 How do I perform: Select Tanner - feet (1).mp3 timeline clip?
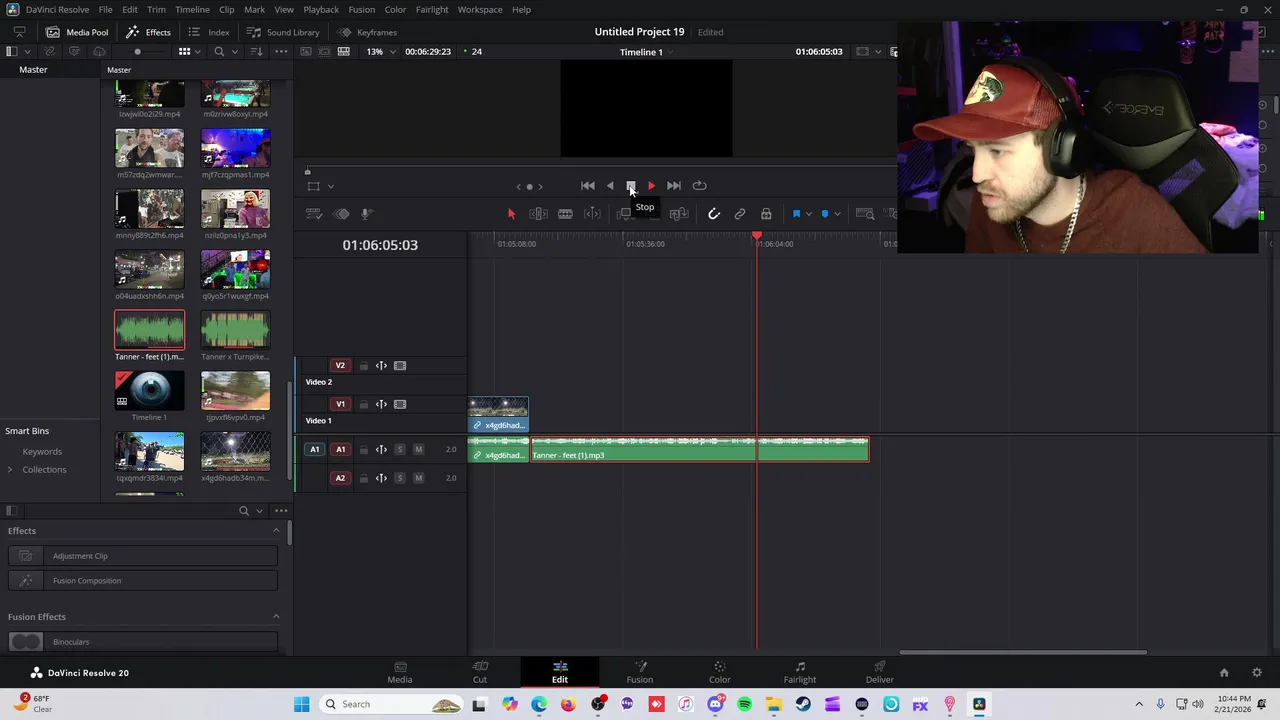(700, 449)
